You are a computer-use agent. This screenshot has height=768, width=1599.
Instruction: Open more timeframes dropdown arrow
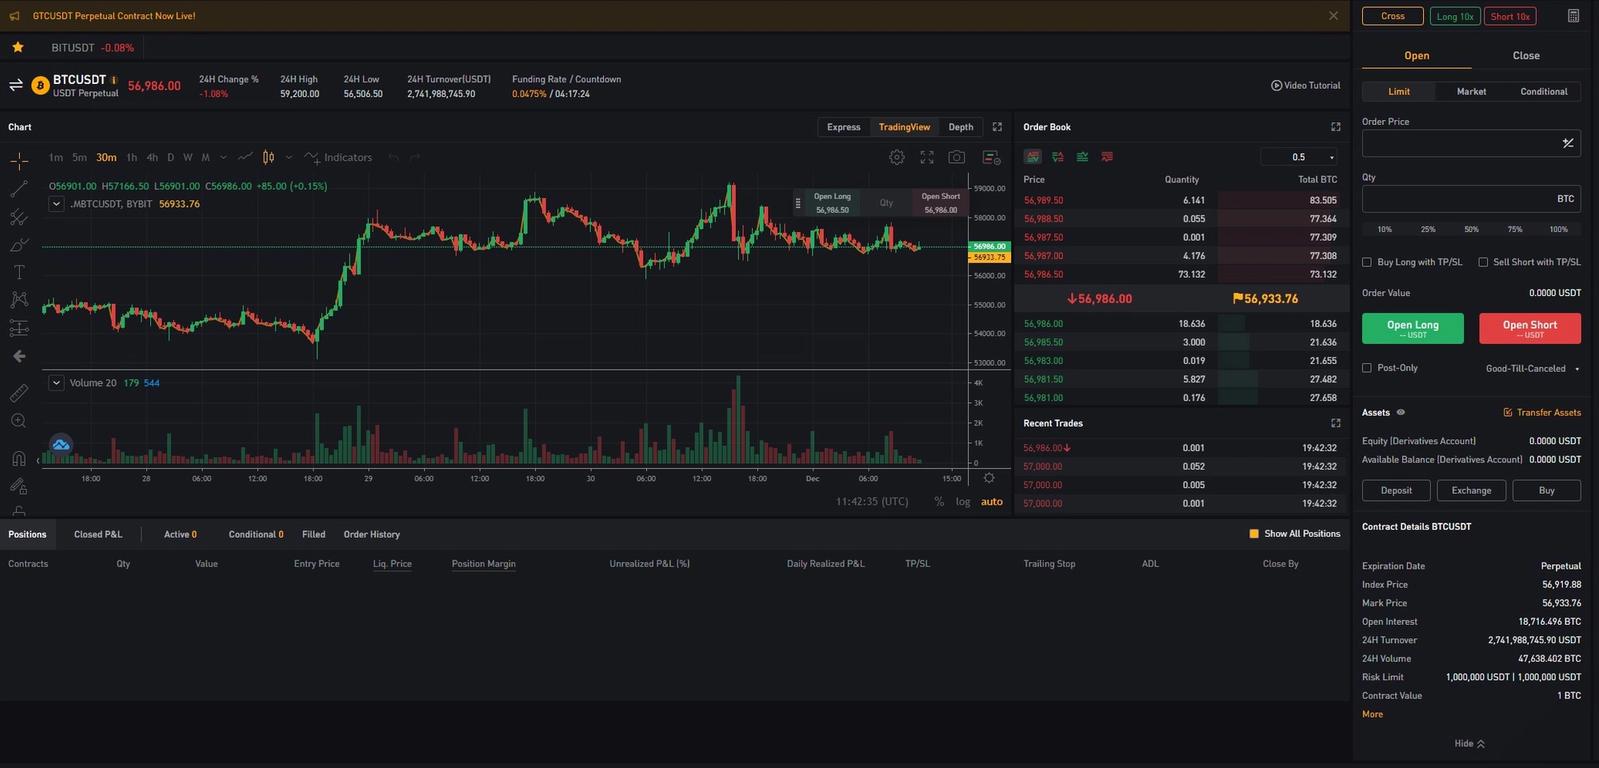(223, 157)
